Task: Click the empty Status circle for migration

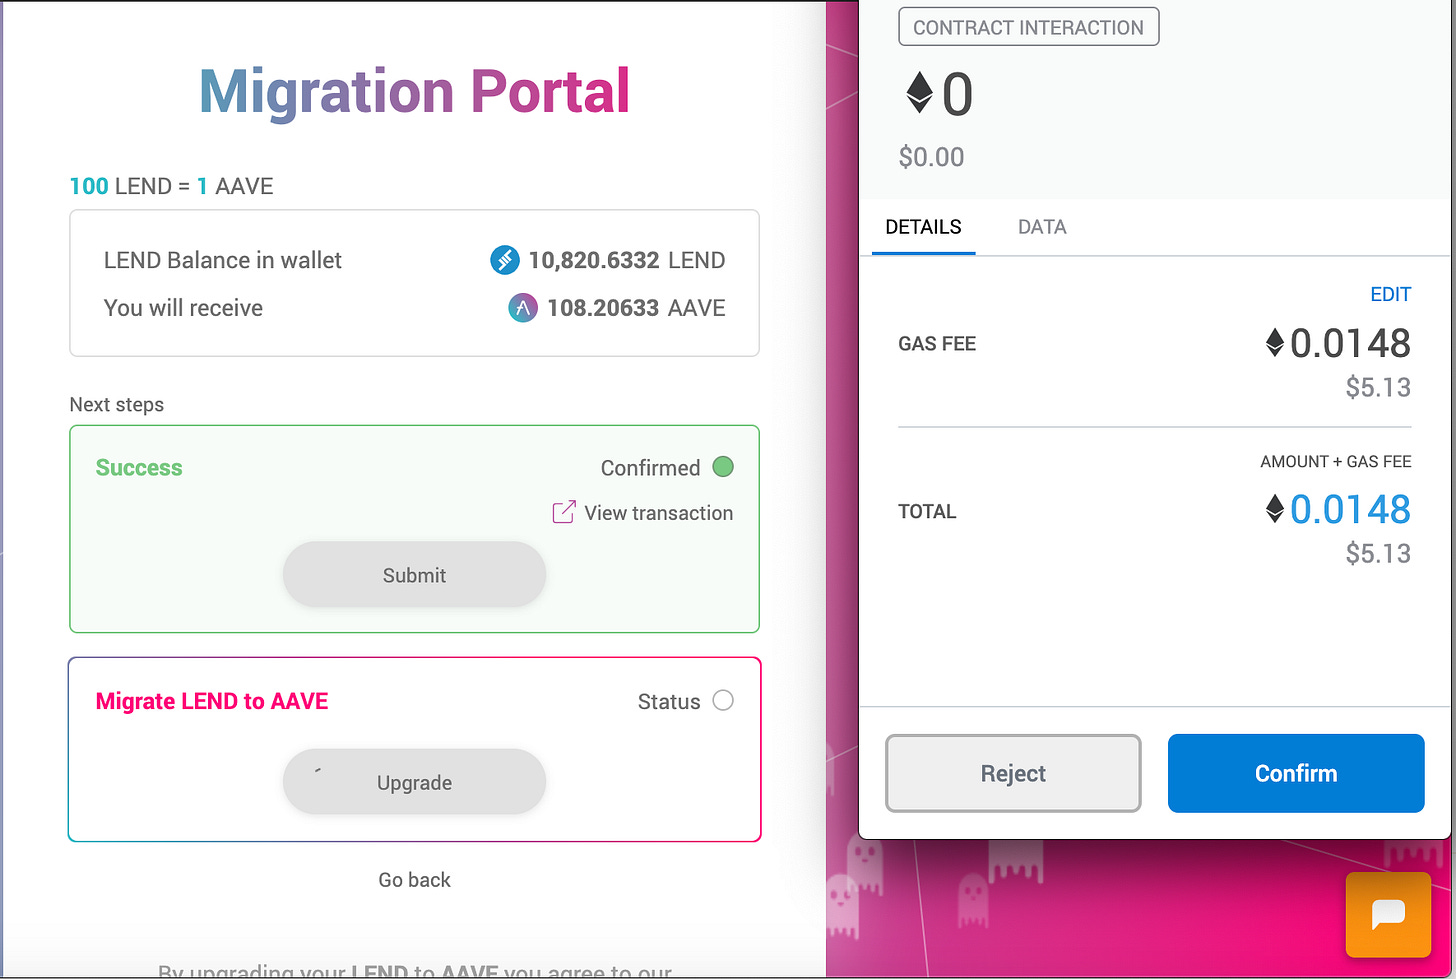Action: pos(723,701)
